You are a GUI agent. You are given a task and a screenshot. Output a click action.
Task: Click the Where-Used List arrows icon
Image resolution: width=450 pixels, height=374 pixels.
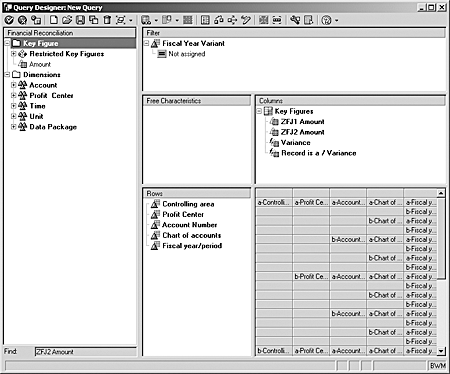[232, 20]
